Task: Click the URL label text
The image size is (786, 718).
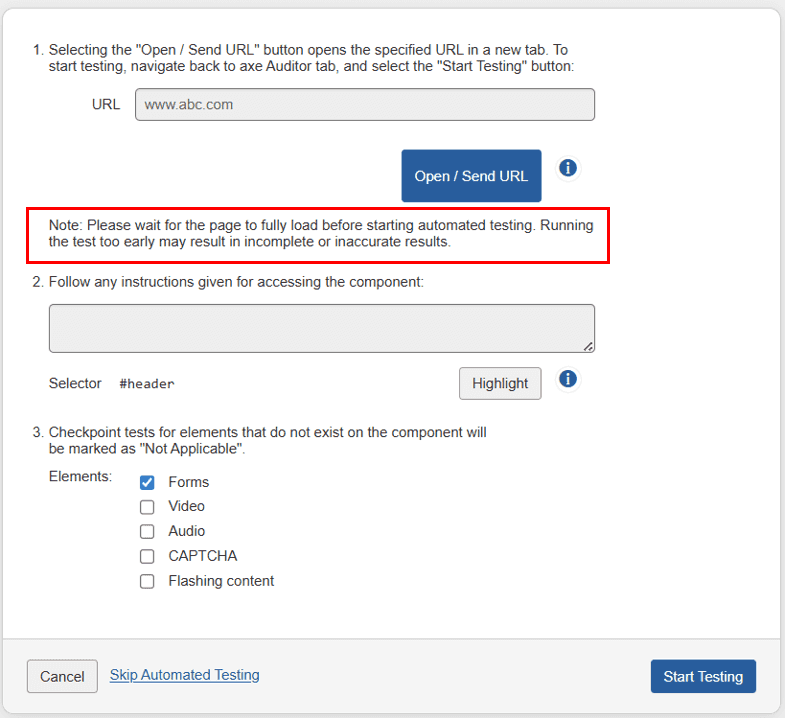Action: [106, 104]
